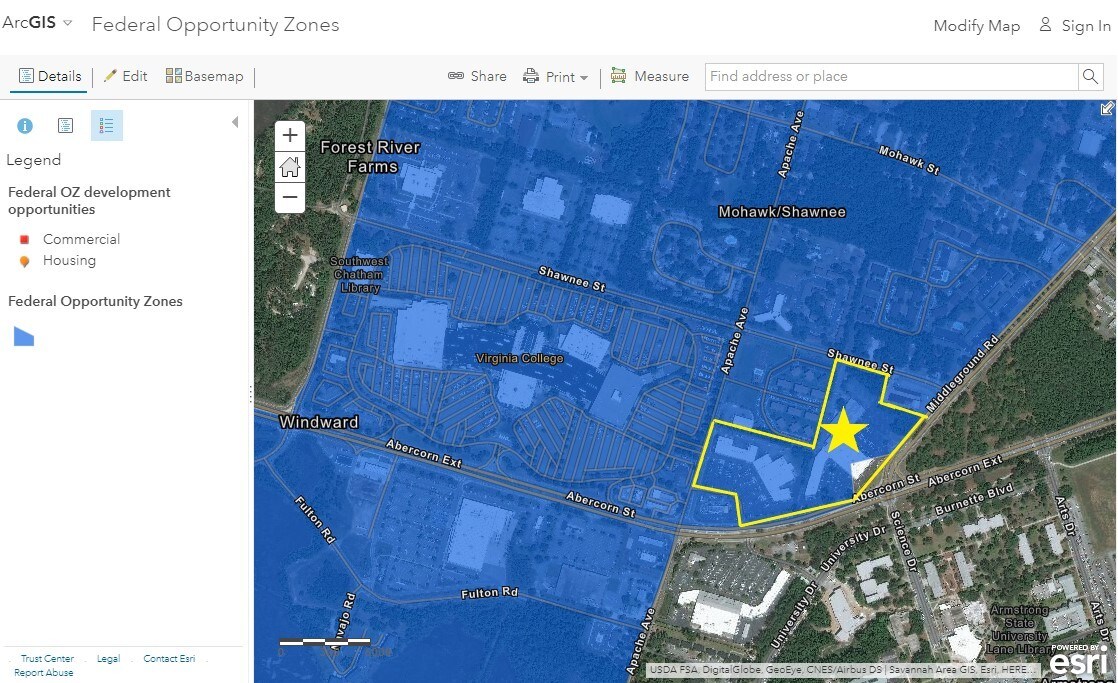The width and height of the screenshot is (1118, 683).
Task: Open the Measure tool
Action: point(649,77)
